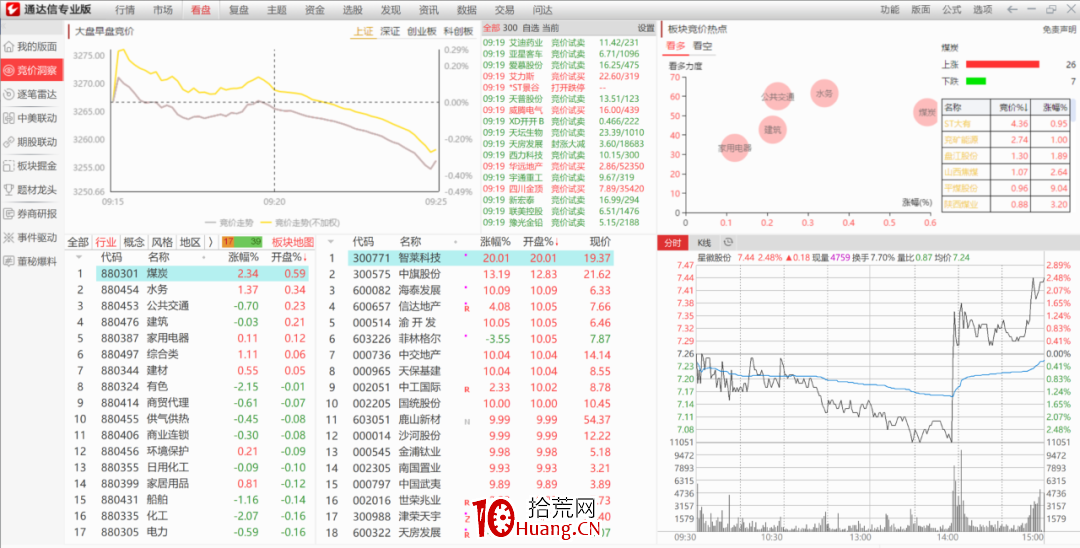Open the 市场 menu
Viewport: 1080px width, 548px height.
point(163,10)
